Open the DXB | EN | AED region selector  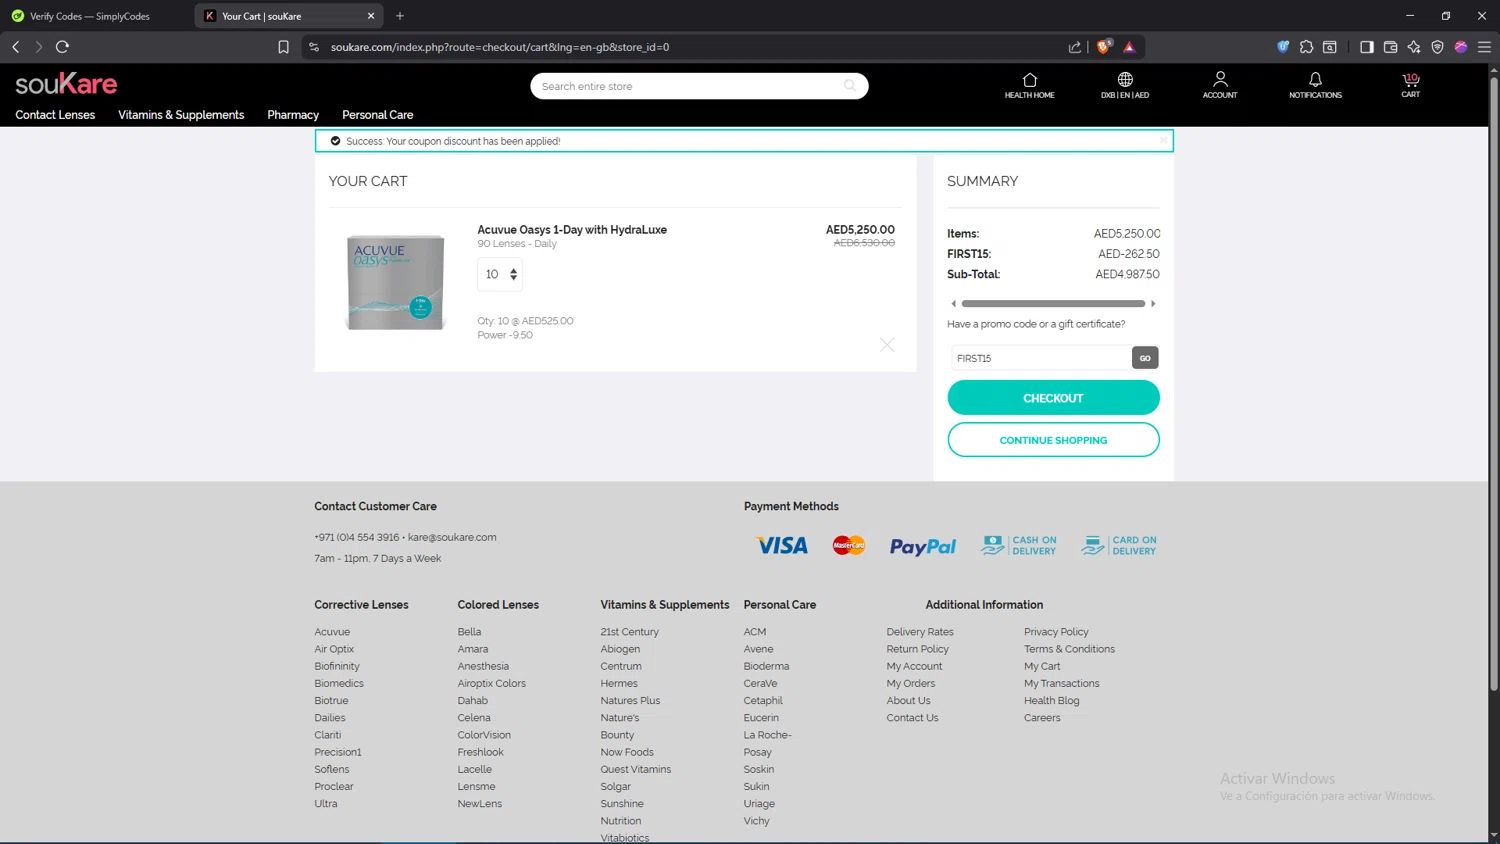1125,85
